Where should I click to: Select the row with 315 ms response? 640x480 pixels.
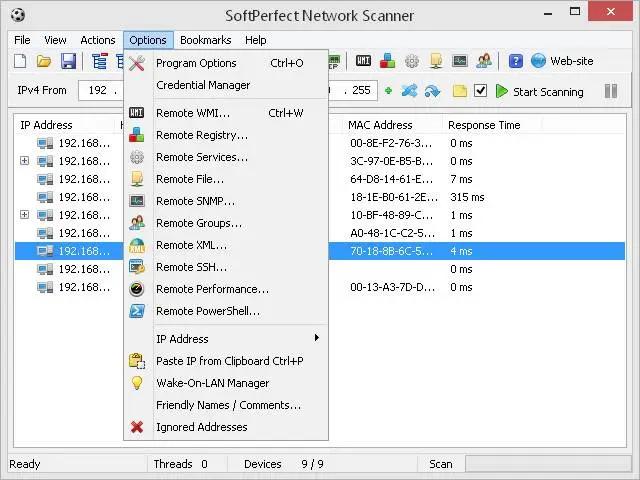pyautogui.click(x=320, y=197)
